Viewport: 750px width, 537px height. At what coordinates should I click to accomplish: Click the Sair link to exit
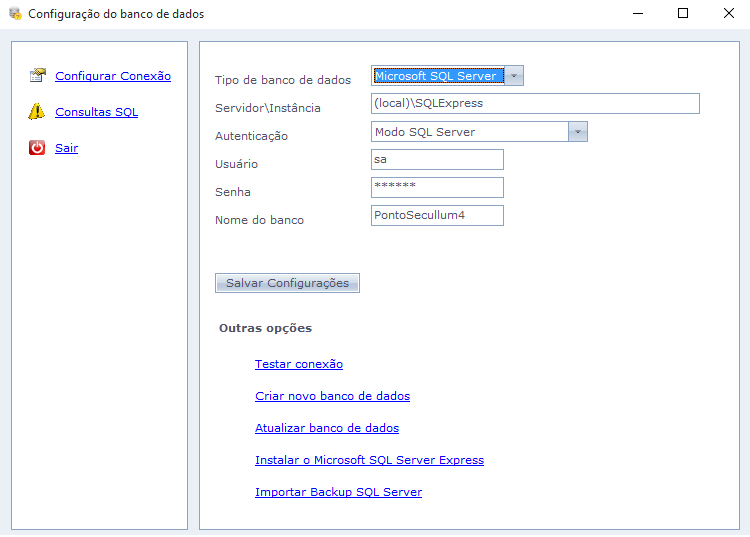(66, 148)
